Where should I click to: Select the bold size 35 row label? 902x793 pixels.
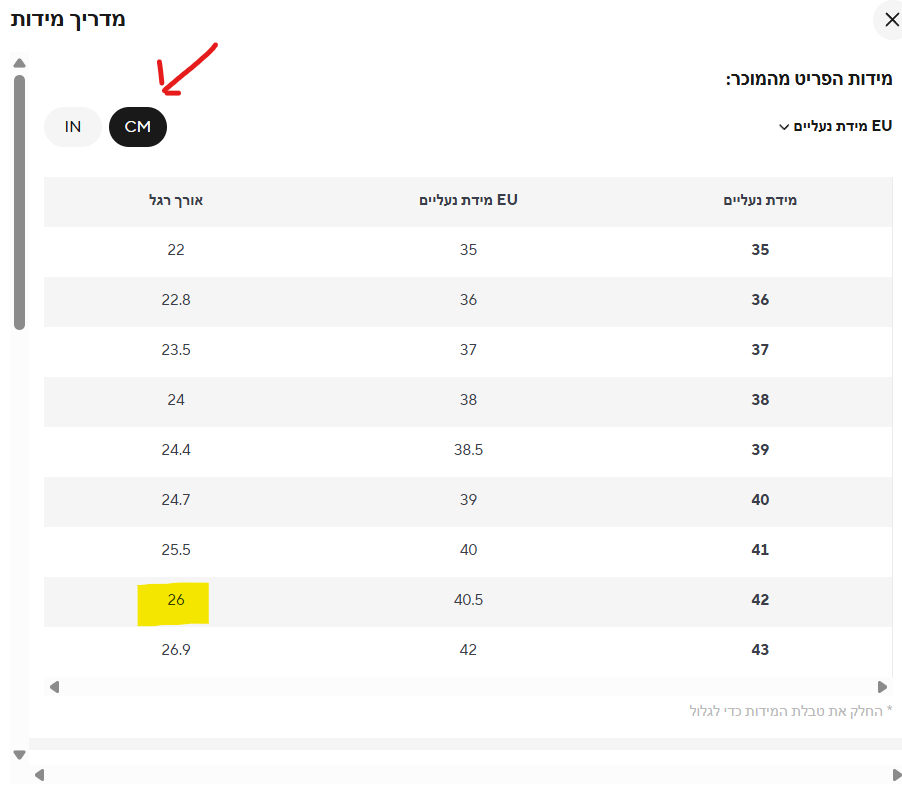pos(760,250)
